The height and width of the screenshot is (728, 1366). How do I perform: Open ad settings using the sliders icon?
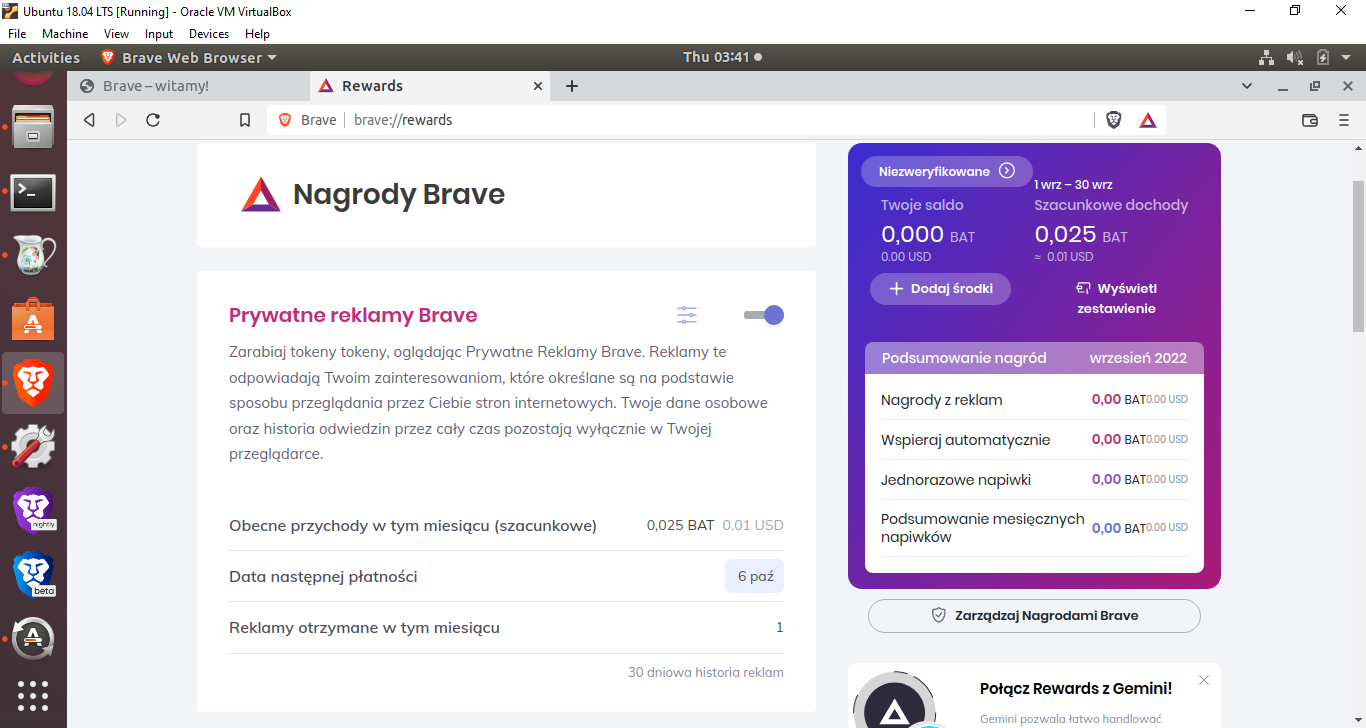(687, 314)
